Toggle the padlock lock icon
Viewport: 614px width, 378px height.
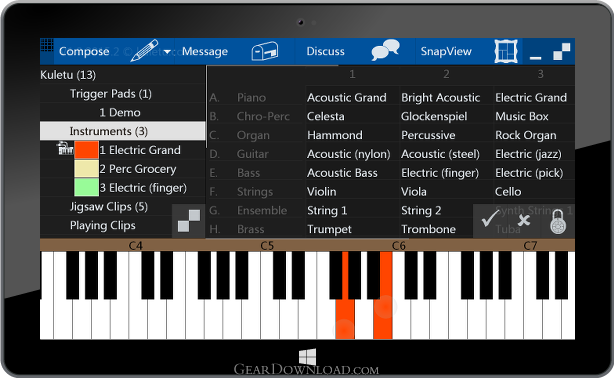tap(558, 222)
